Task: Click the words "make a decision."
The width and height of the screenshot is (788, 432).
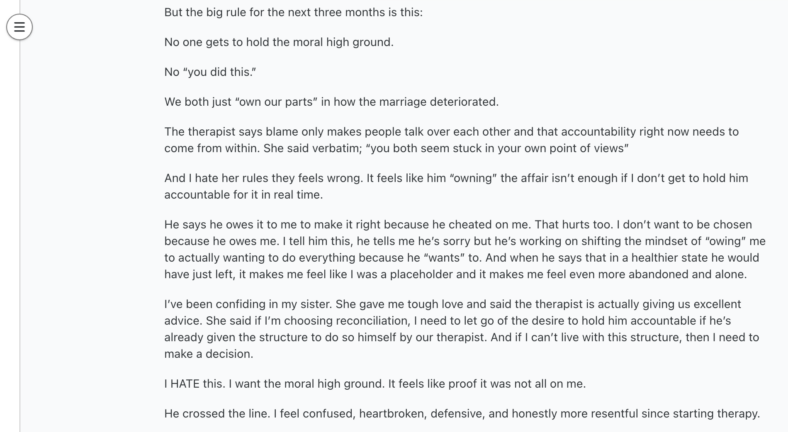Action: tap(209, 354)
